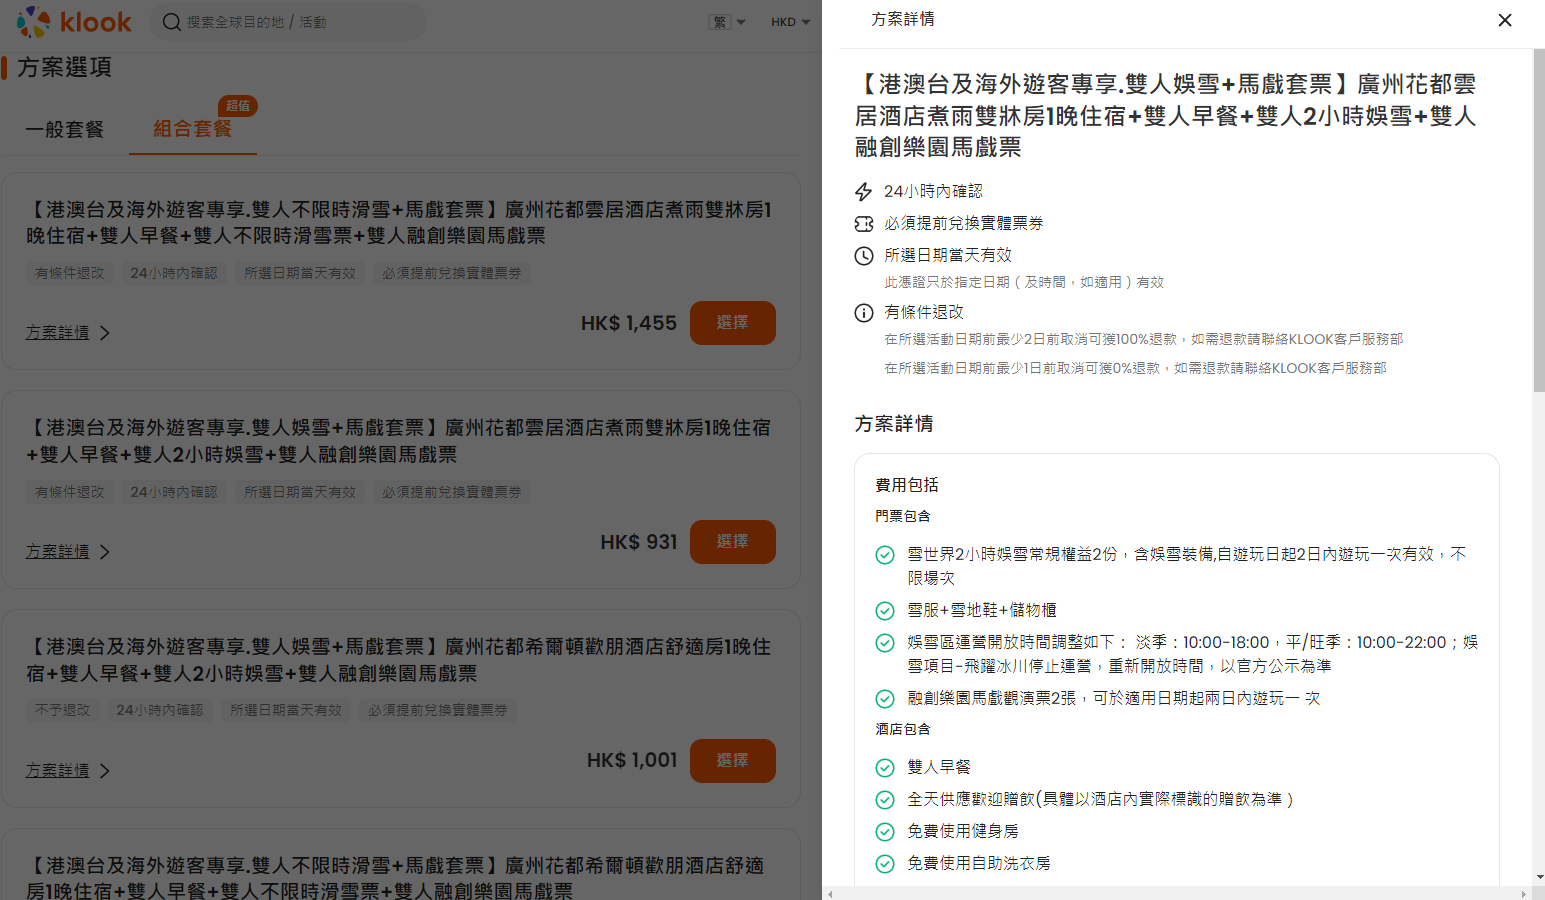Open 方案詳情 link for HK$ 1,001 package

[58, 770]
